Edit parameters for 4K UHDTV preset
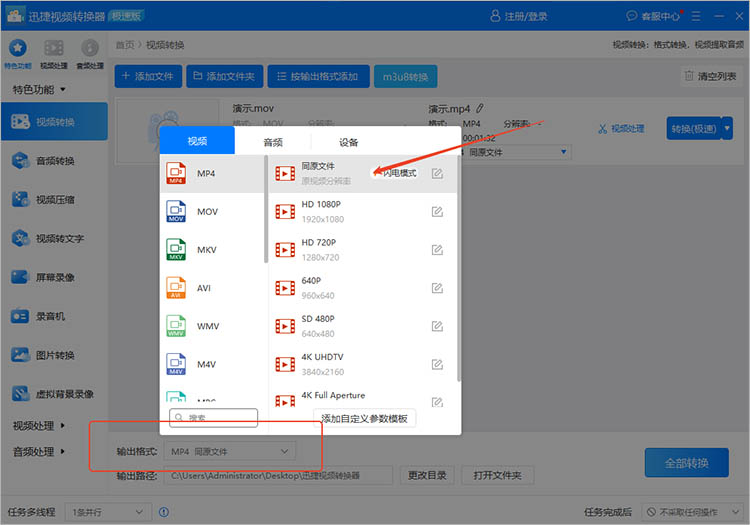Viewport: 750px width, 525px height. [437, 364]
